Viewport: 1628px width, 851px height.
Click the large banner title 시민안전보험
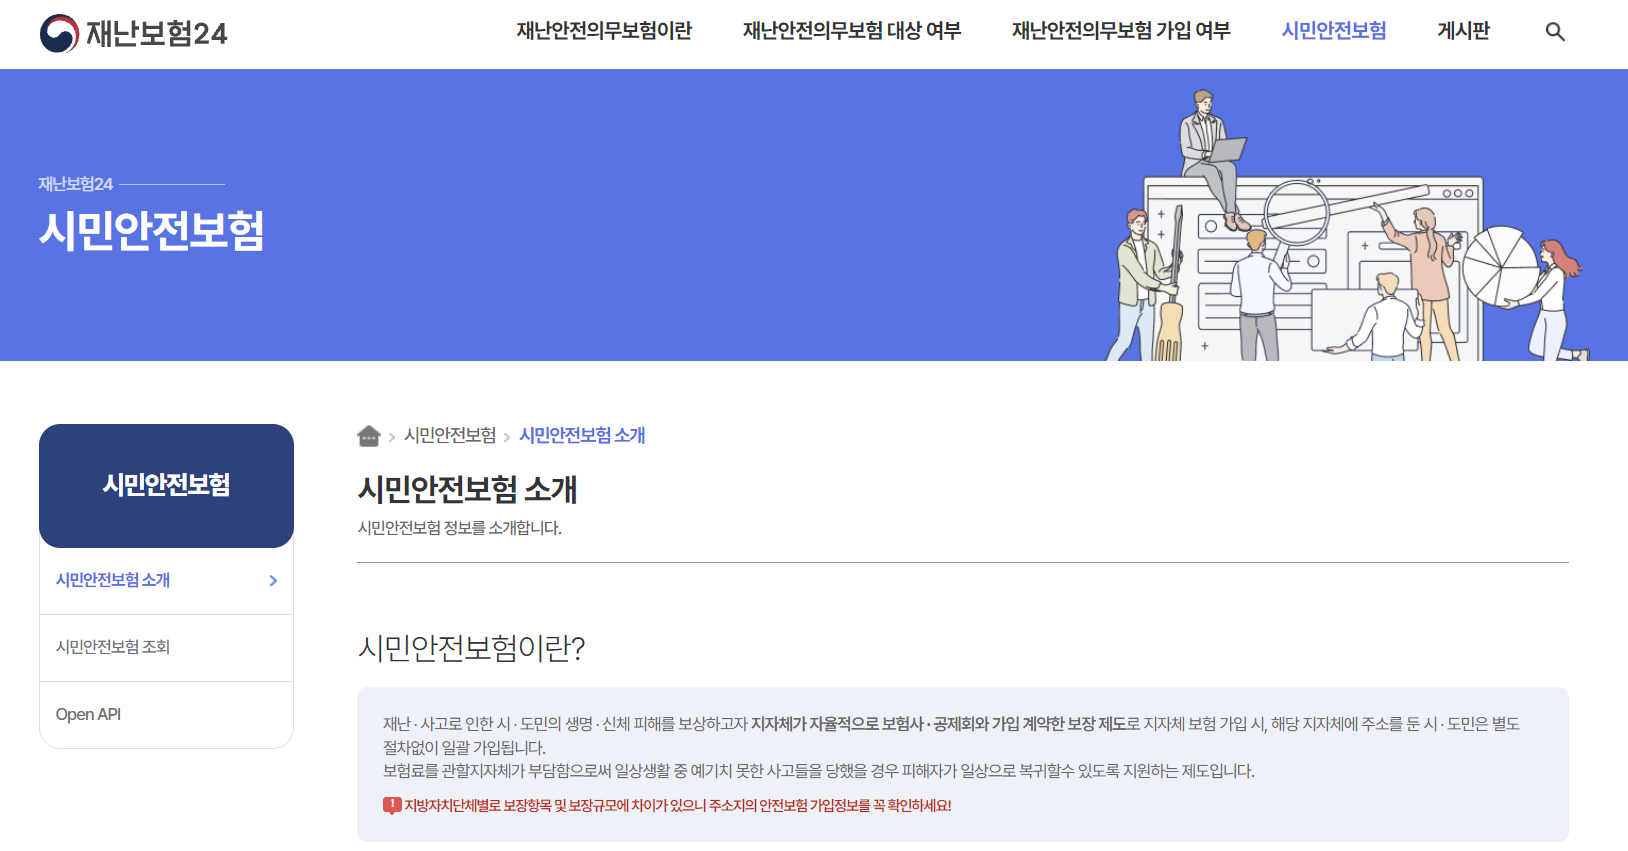(x=152, y=230)
